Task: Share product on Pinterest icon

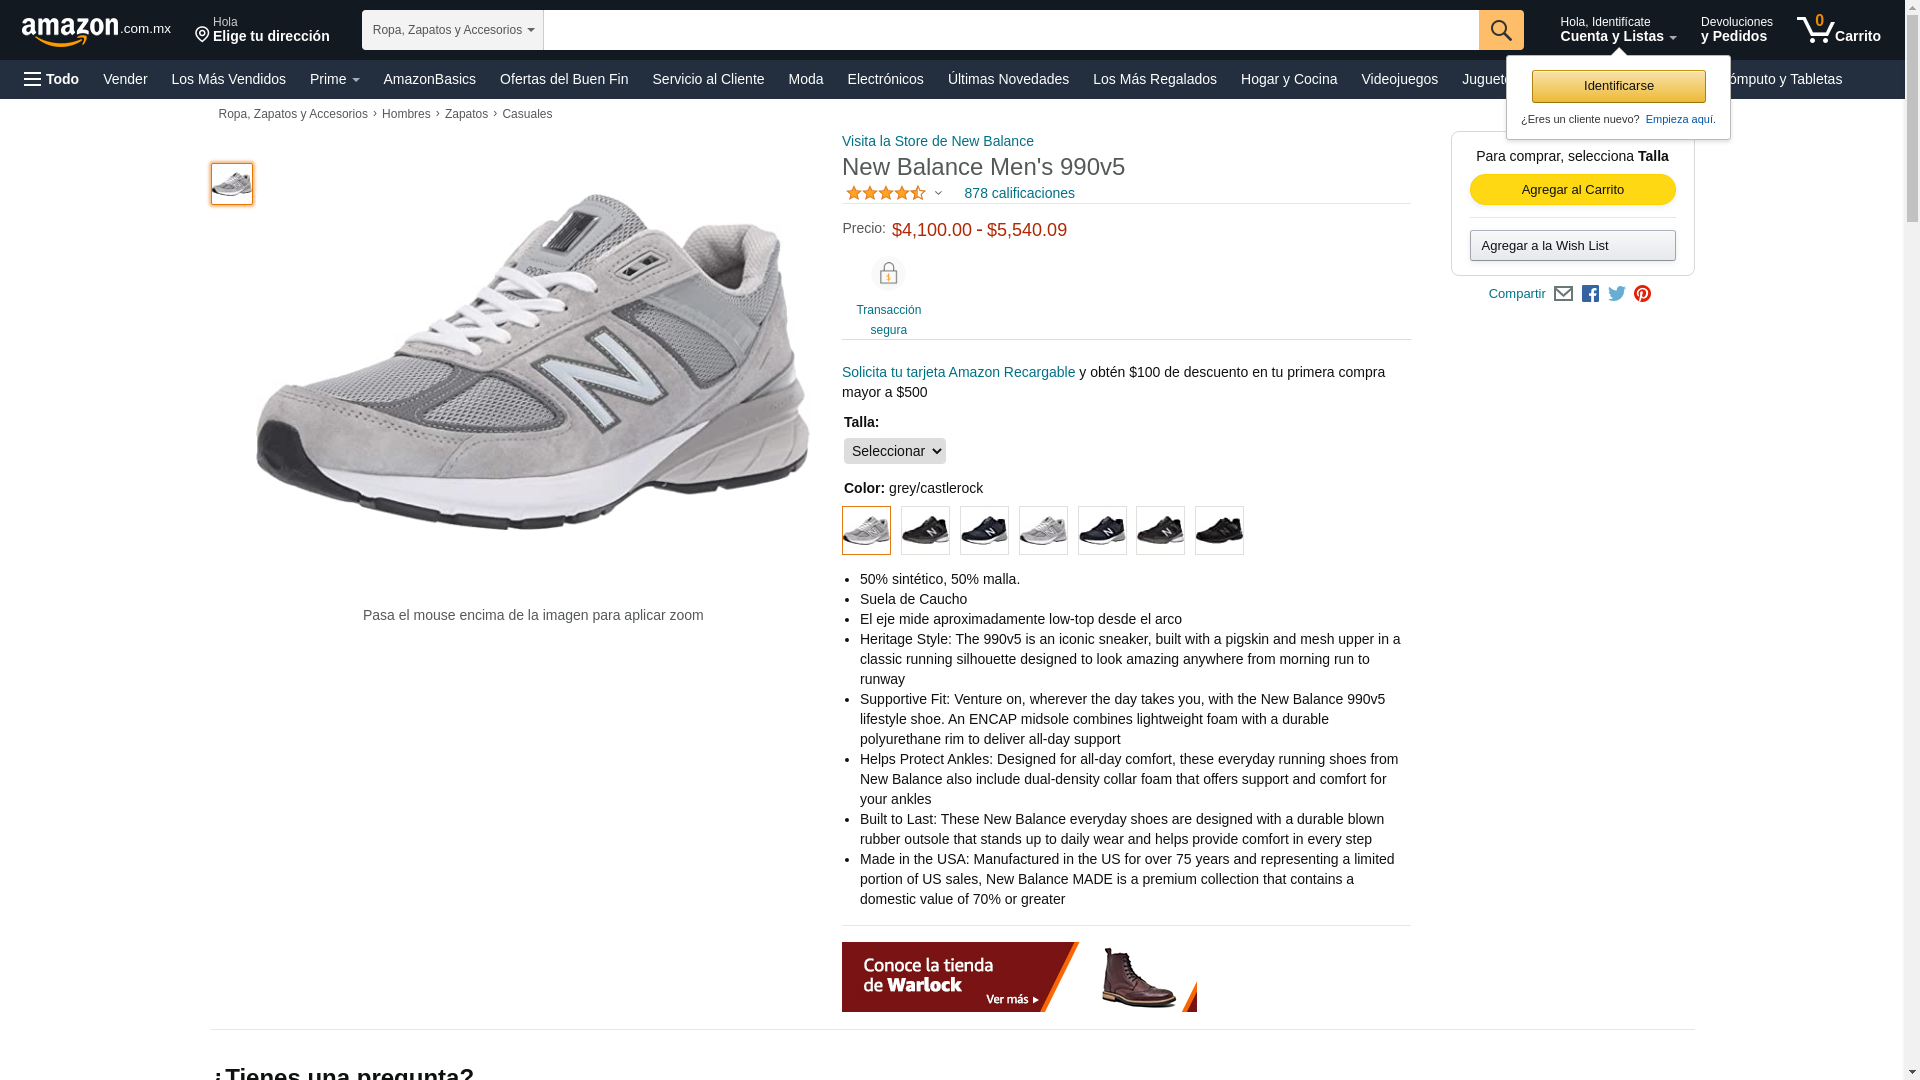Action: (1642, 294)
